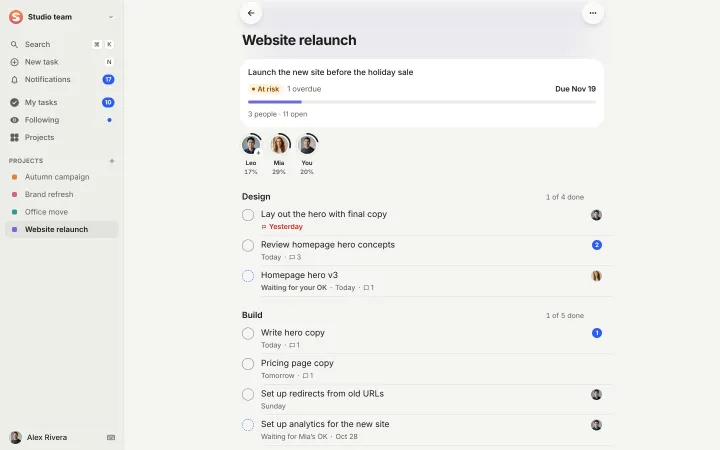The image size is (720, 450).
Task: Click assignee avatar on Set up analytics
Action: (x=596, y=425)
